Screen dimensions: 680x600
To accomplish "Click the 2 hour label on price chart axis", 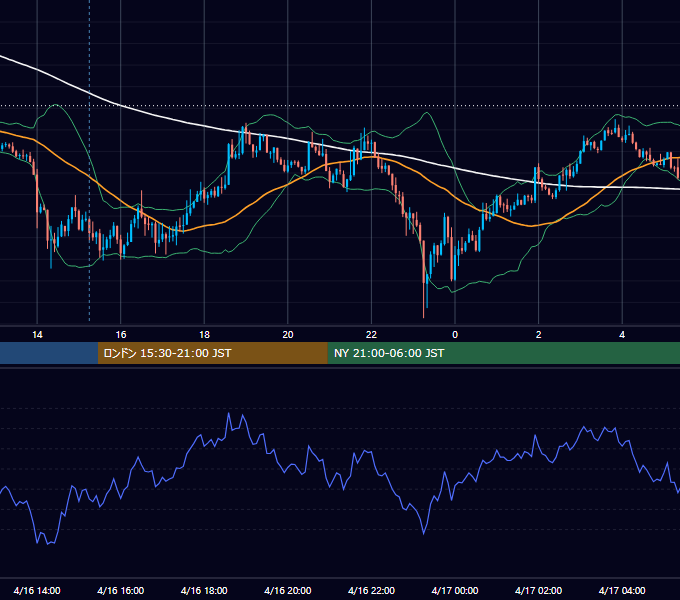I will tap(539, 334).
